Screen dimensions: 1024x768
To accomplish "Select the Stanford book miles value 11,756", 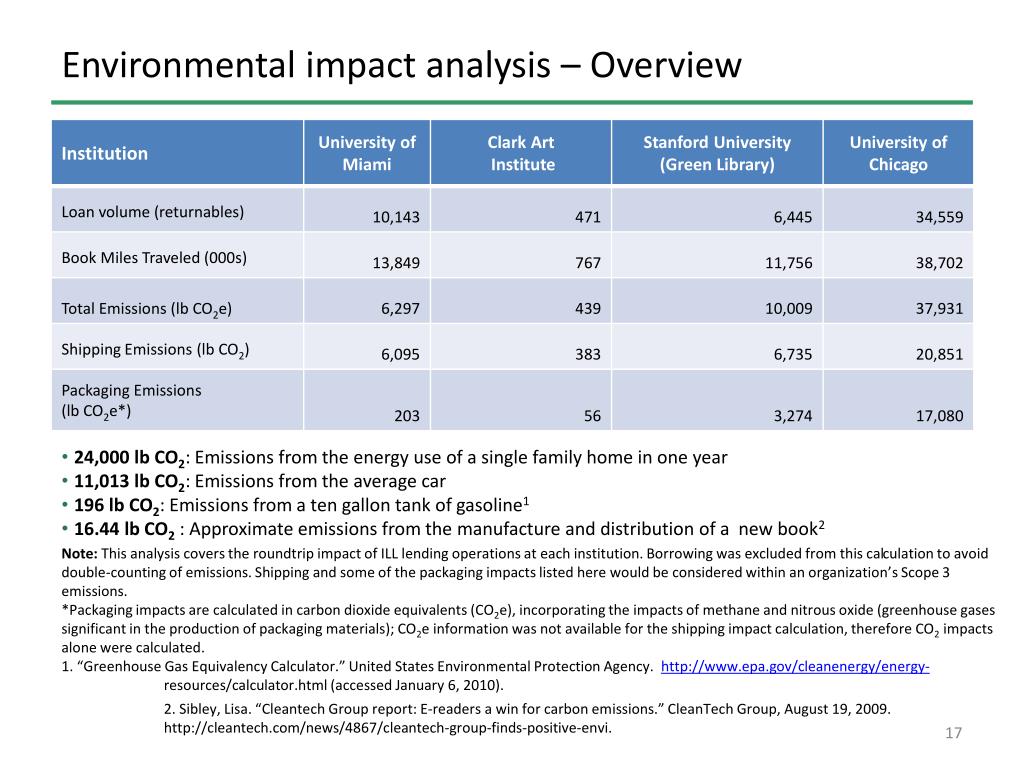I will click(789, 263).
